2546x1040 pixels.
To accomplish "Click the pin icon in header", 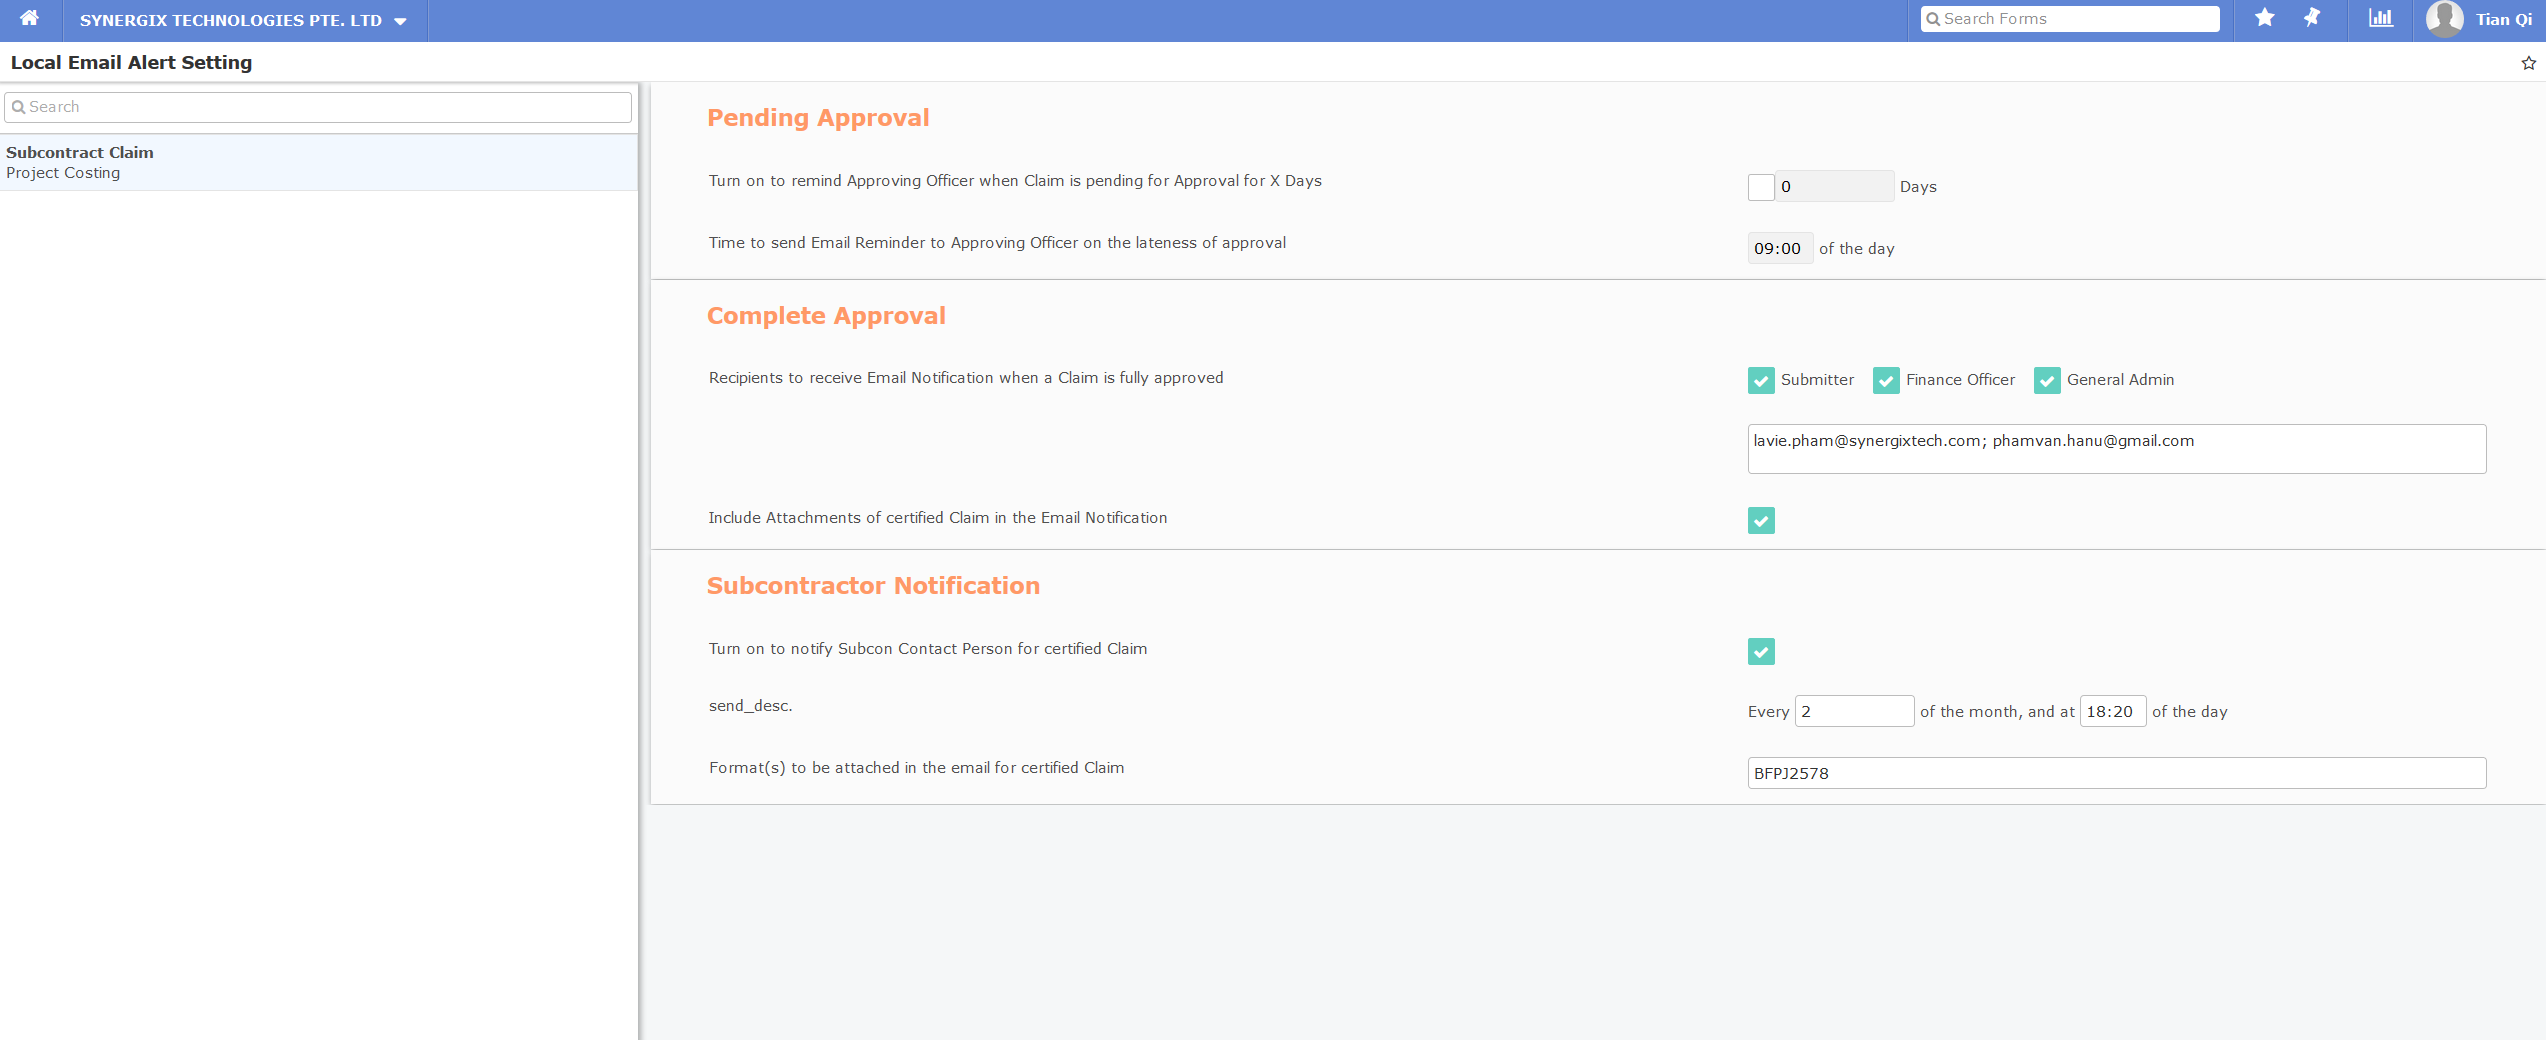I will click(x=2312, y=18).
